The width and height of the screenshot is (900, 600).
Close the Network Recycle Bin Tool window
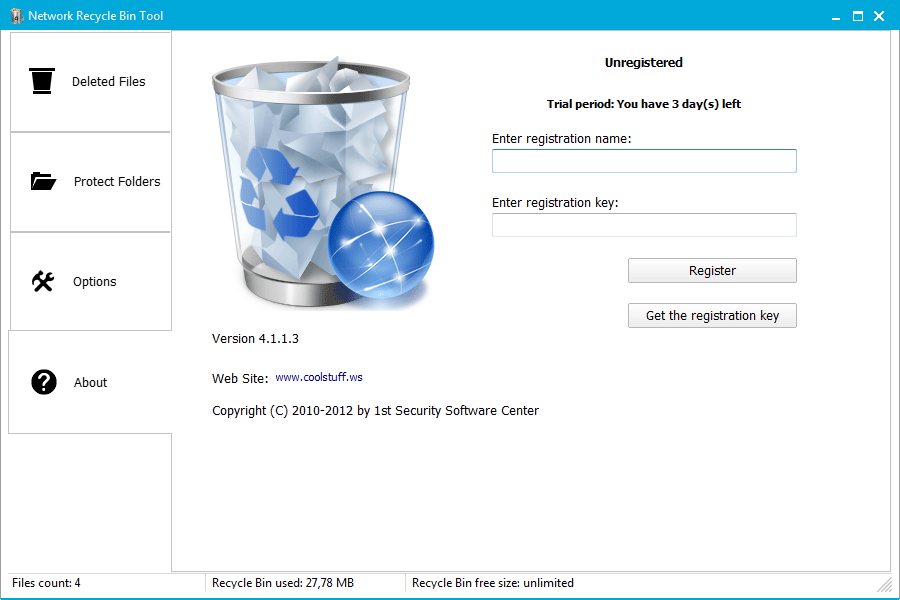pos(879,16)
